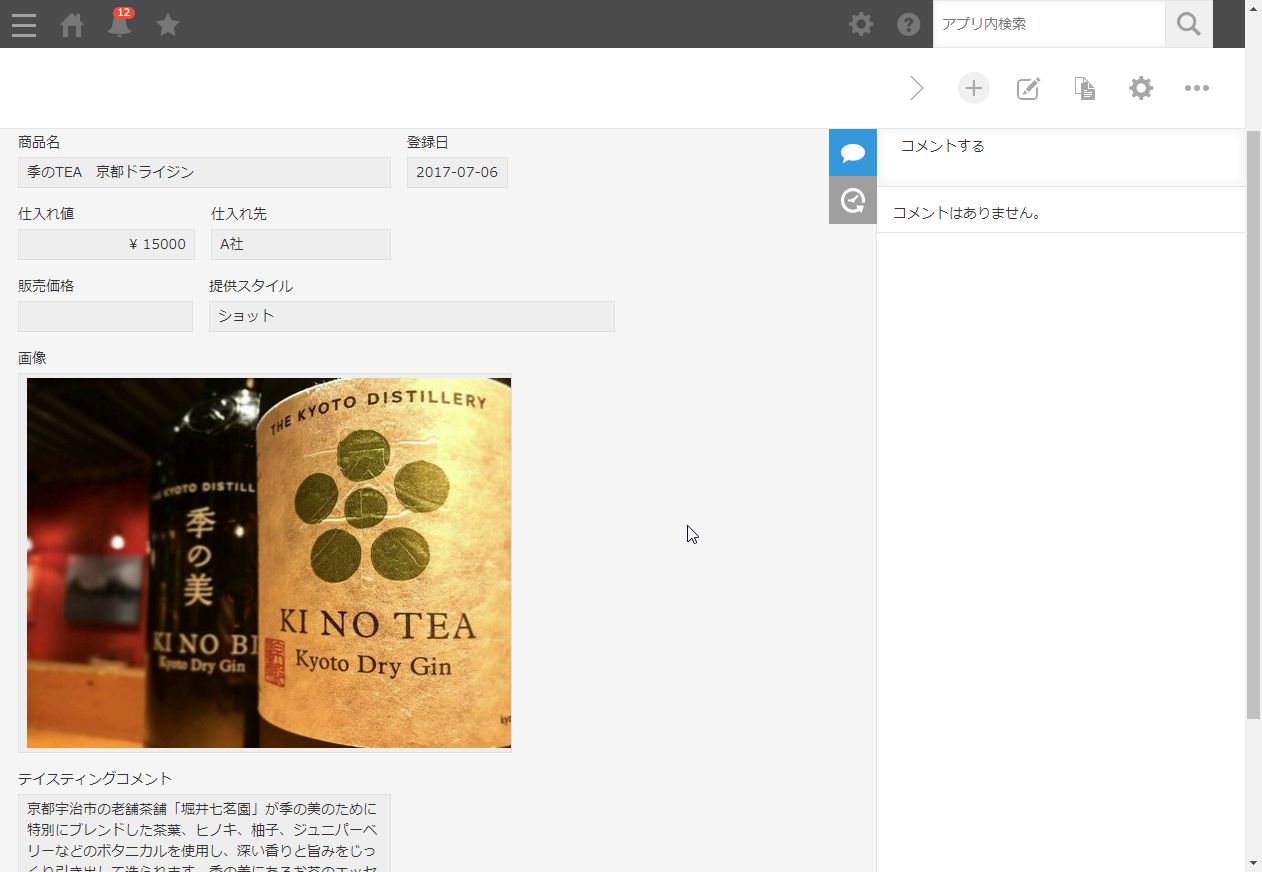This screenshot has width=1262, height=872.
Task: Open notifications bell with 12 badge
Action: [x=120, y=22]
